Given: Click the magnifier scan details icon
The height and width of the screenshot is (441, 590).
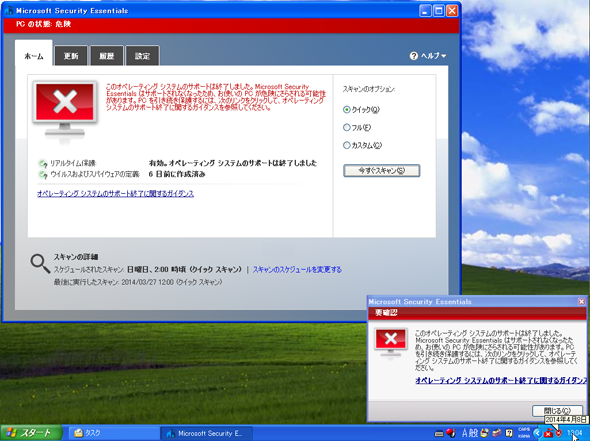Looking at the screenshot, I should pyautogui.click(x=40, y=263).
